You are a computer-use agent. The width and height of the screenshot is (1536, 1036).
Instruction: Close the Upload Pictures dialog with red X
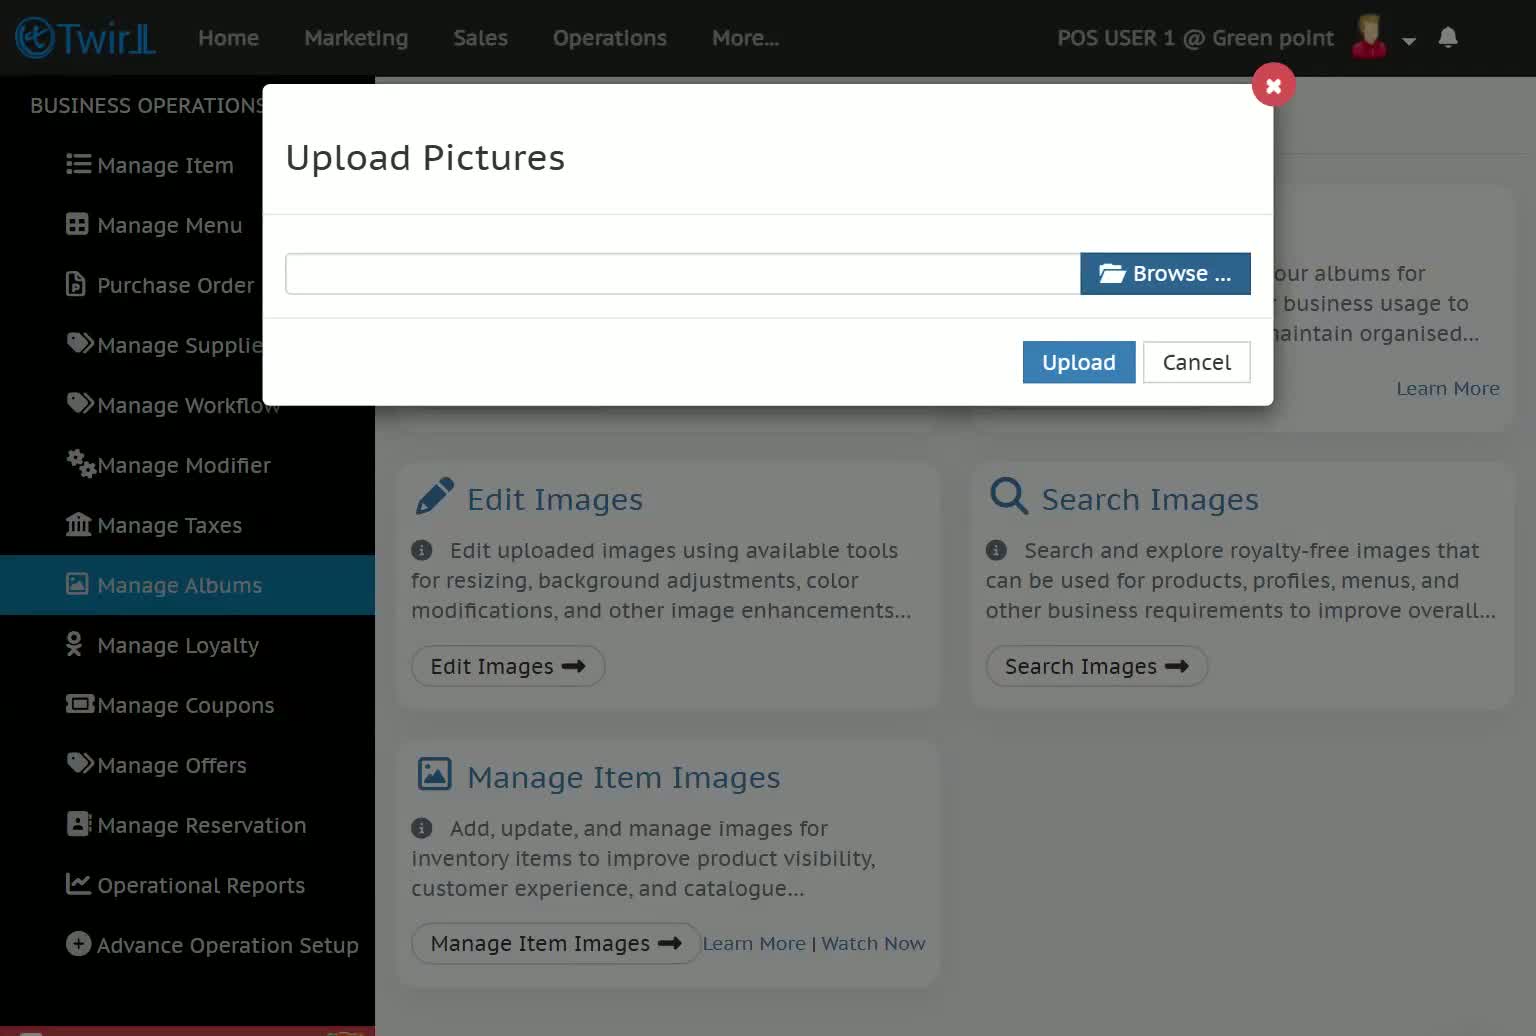(1273, 85)
